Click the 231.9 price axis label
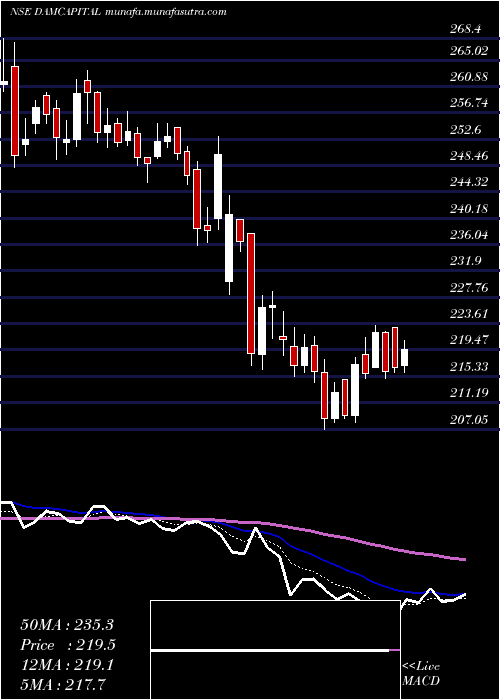The image size is (500, 700). coord(465,261)
